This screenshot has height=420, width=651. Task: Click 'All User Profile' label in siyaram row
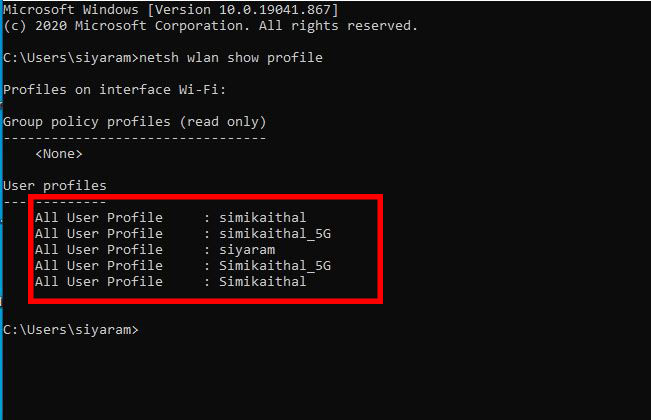tap(98, 250)
